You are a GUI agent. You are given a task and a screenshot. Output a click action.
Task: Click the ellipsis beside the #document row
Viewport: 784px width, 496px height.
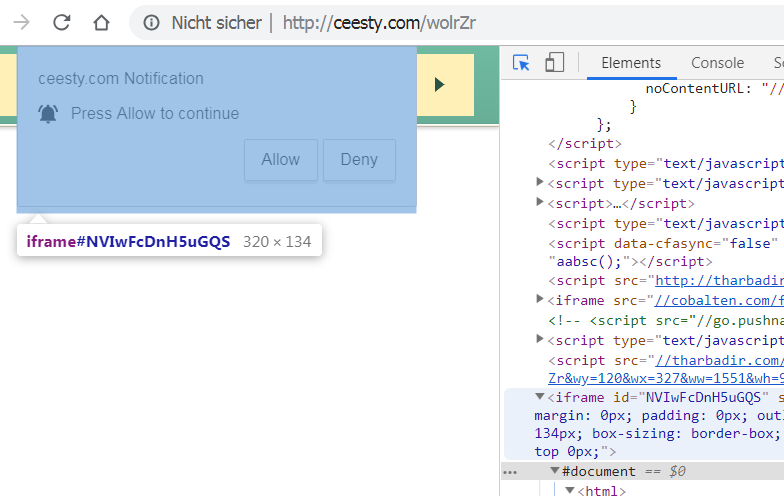(x=510, y=472)
